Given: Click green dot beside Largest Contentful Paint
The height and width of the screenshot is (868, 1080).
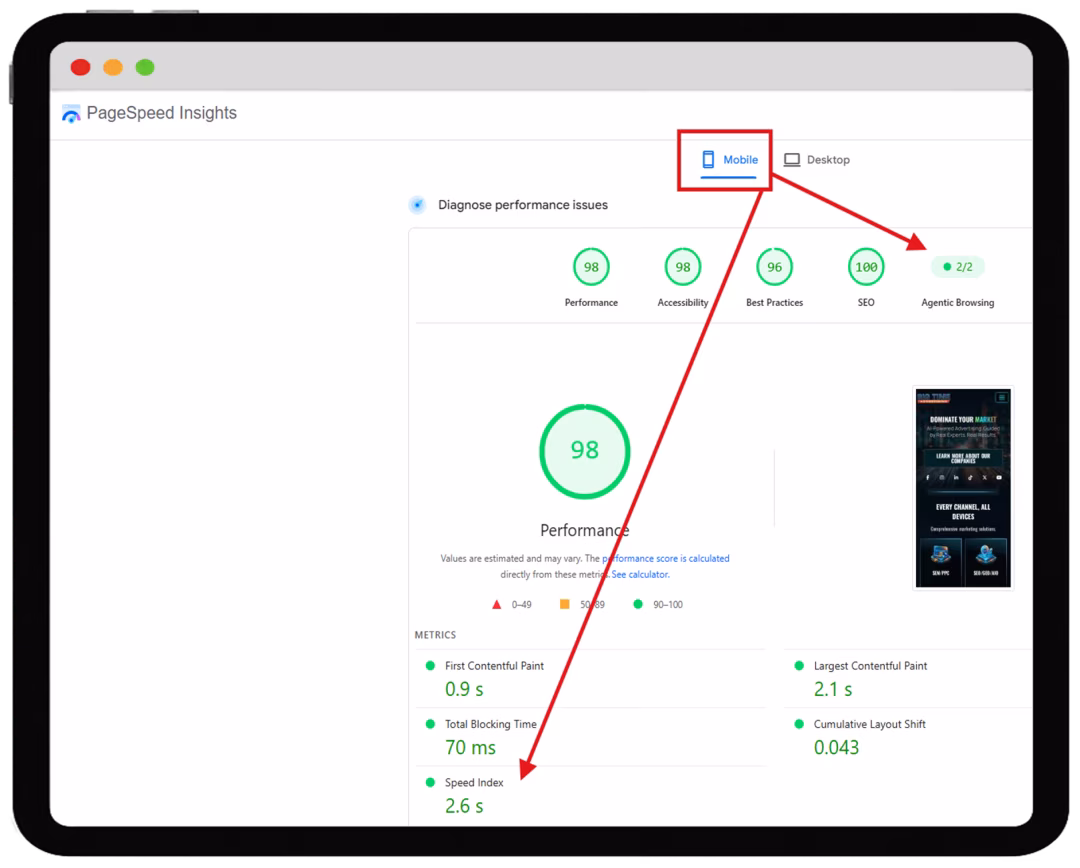Looking at the screenshot, I should 799,665.
